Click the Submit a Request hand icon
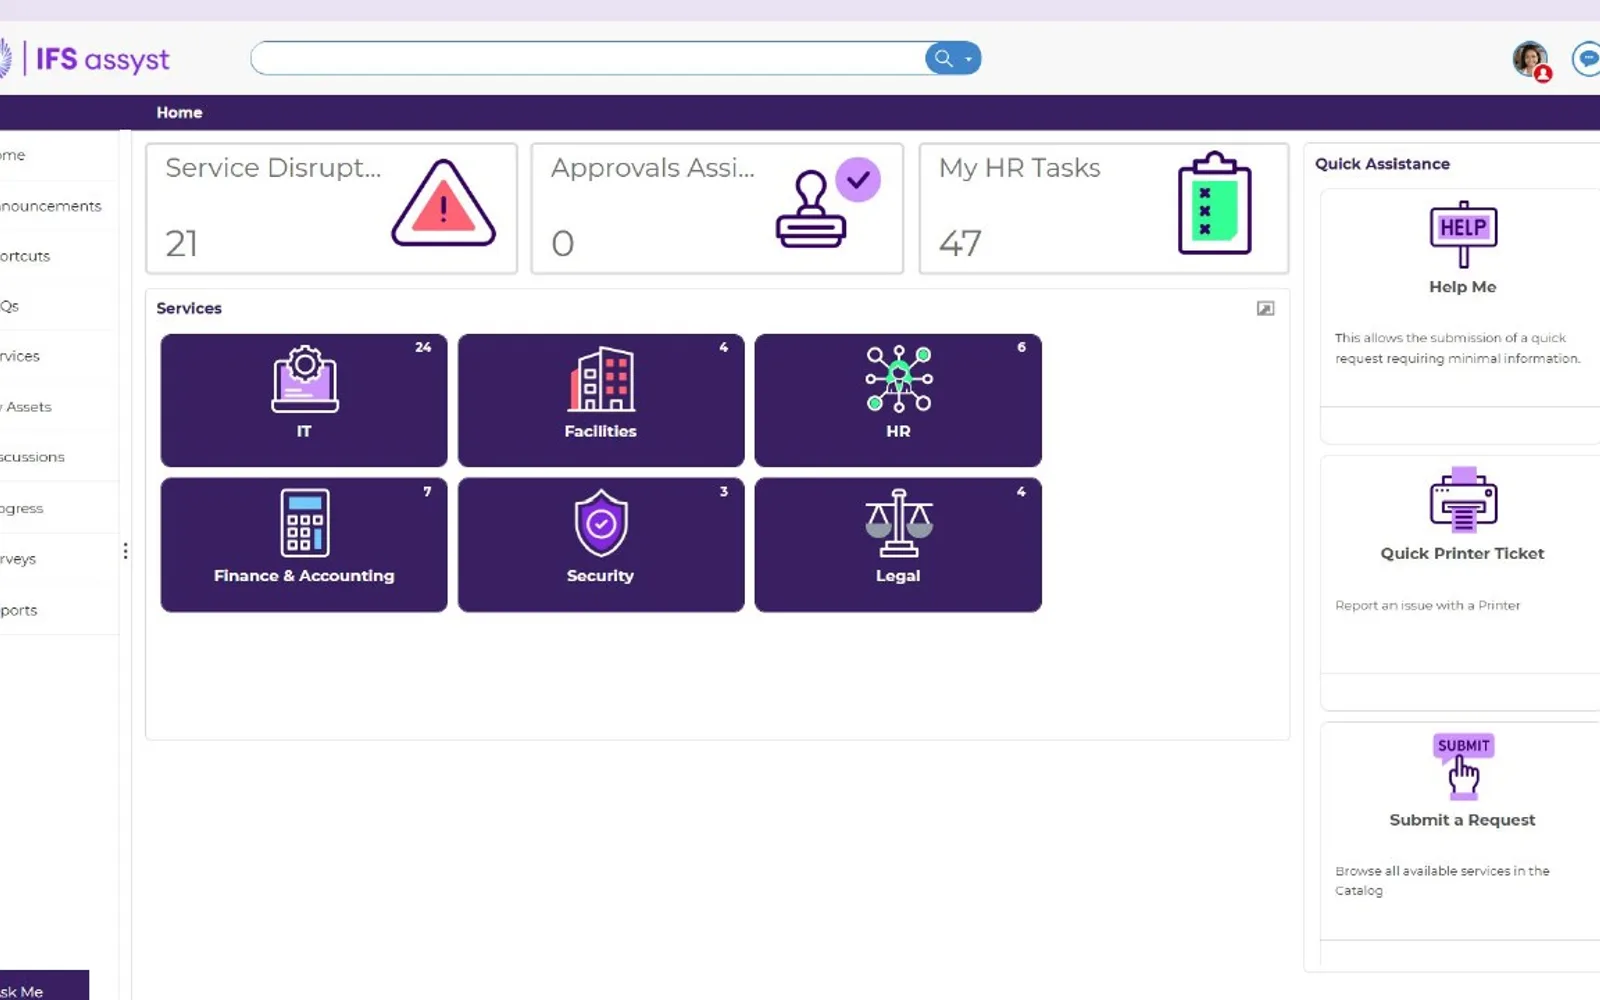1600x1000 pixels. tap(1463, 766)
